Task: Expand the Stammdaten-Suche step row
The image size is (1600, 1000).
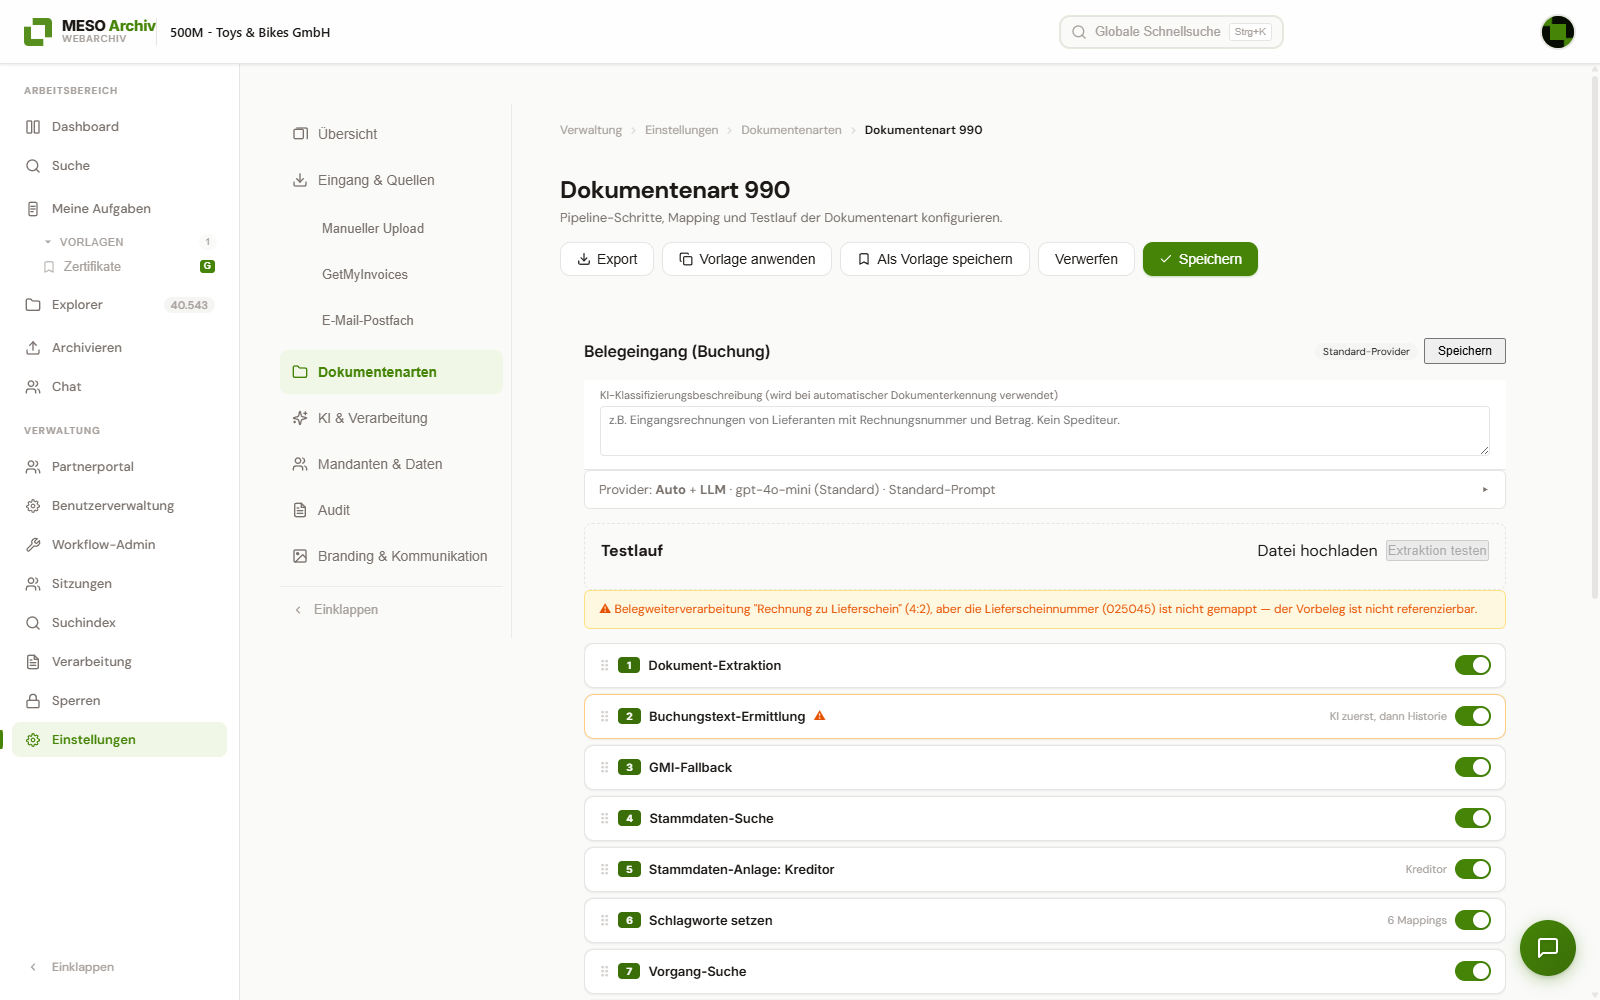Action: 1044,818
